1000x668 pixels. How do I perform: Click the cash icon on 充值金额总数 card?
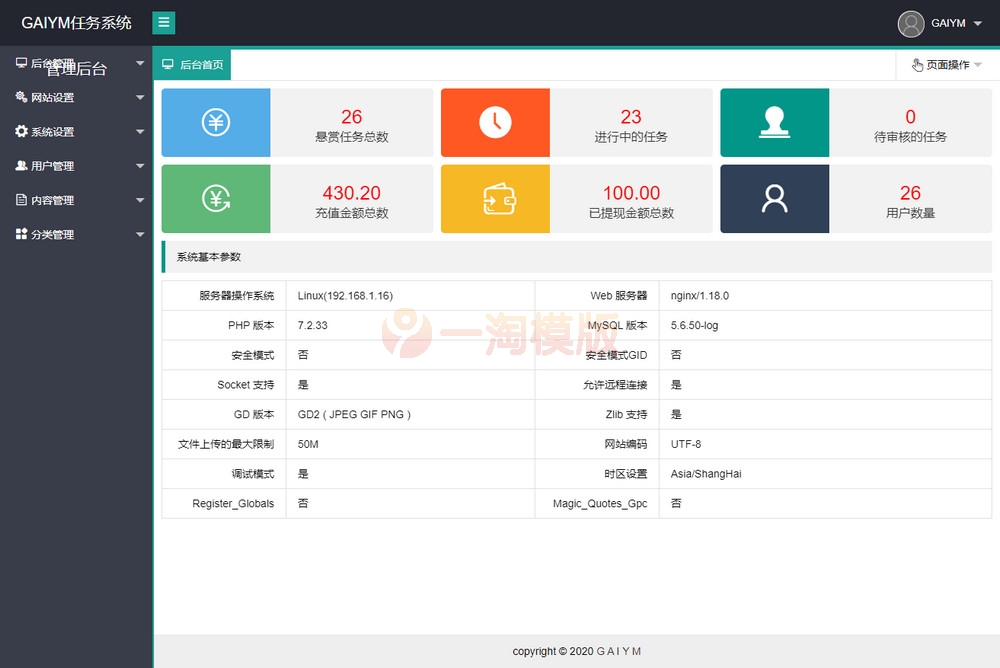[x=215, y=198]
